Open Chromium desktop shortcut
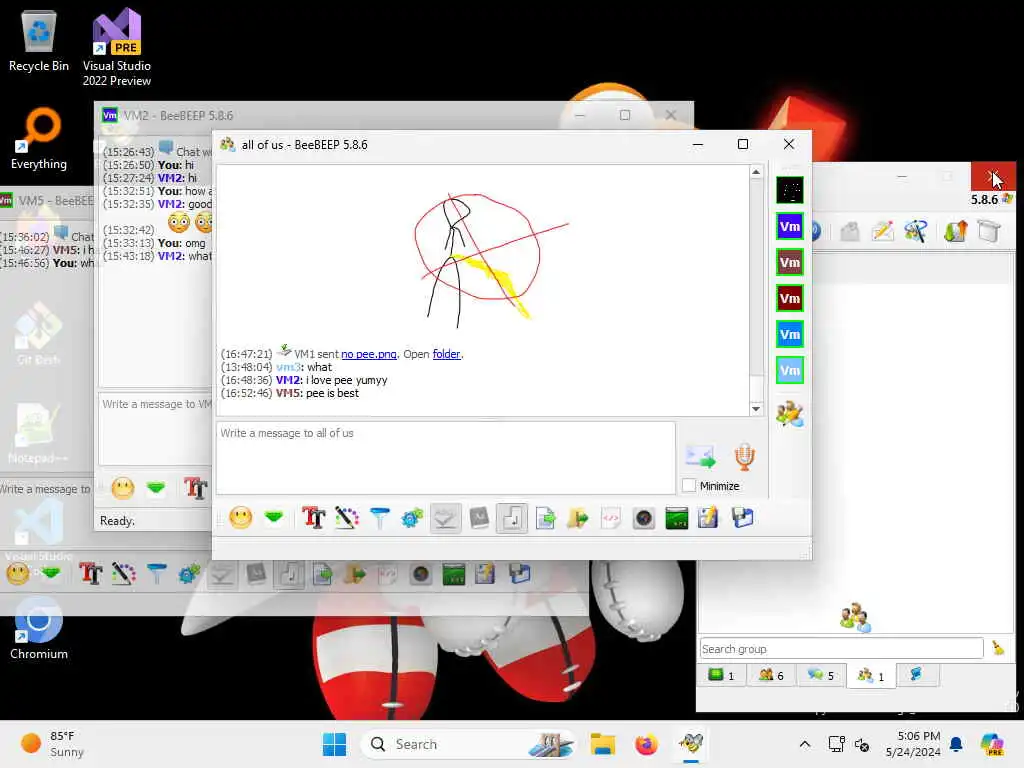Image resolution: width=1024 pixels, height=768 pixels. [39, 628]
